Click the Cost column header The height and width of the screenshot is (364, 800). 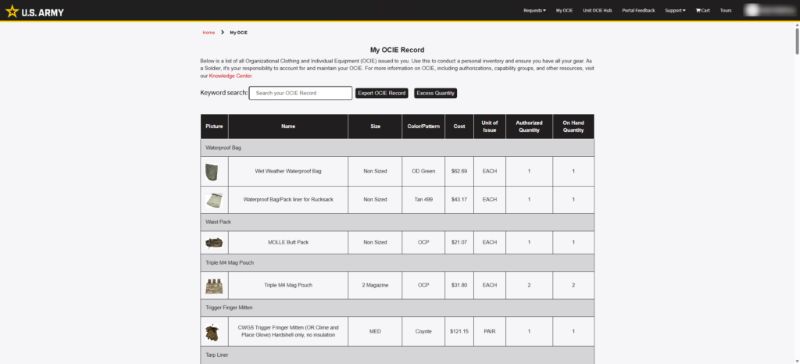pyautogui.click(x=459, y=127)
